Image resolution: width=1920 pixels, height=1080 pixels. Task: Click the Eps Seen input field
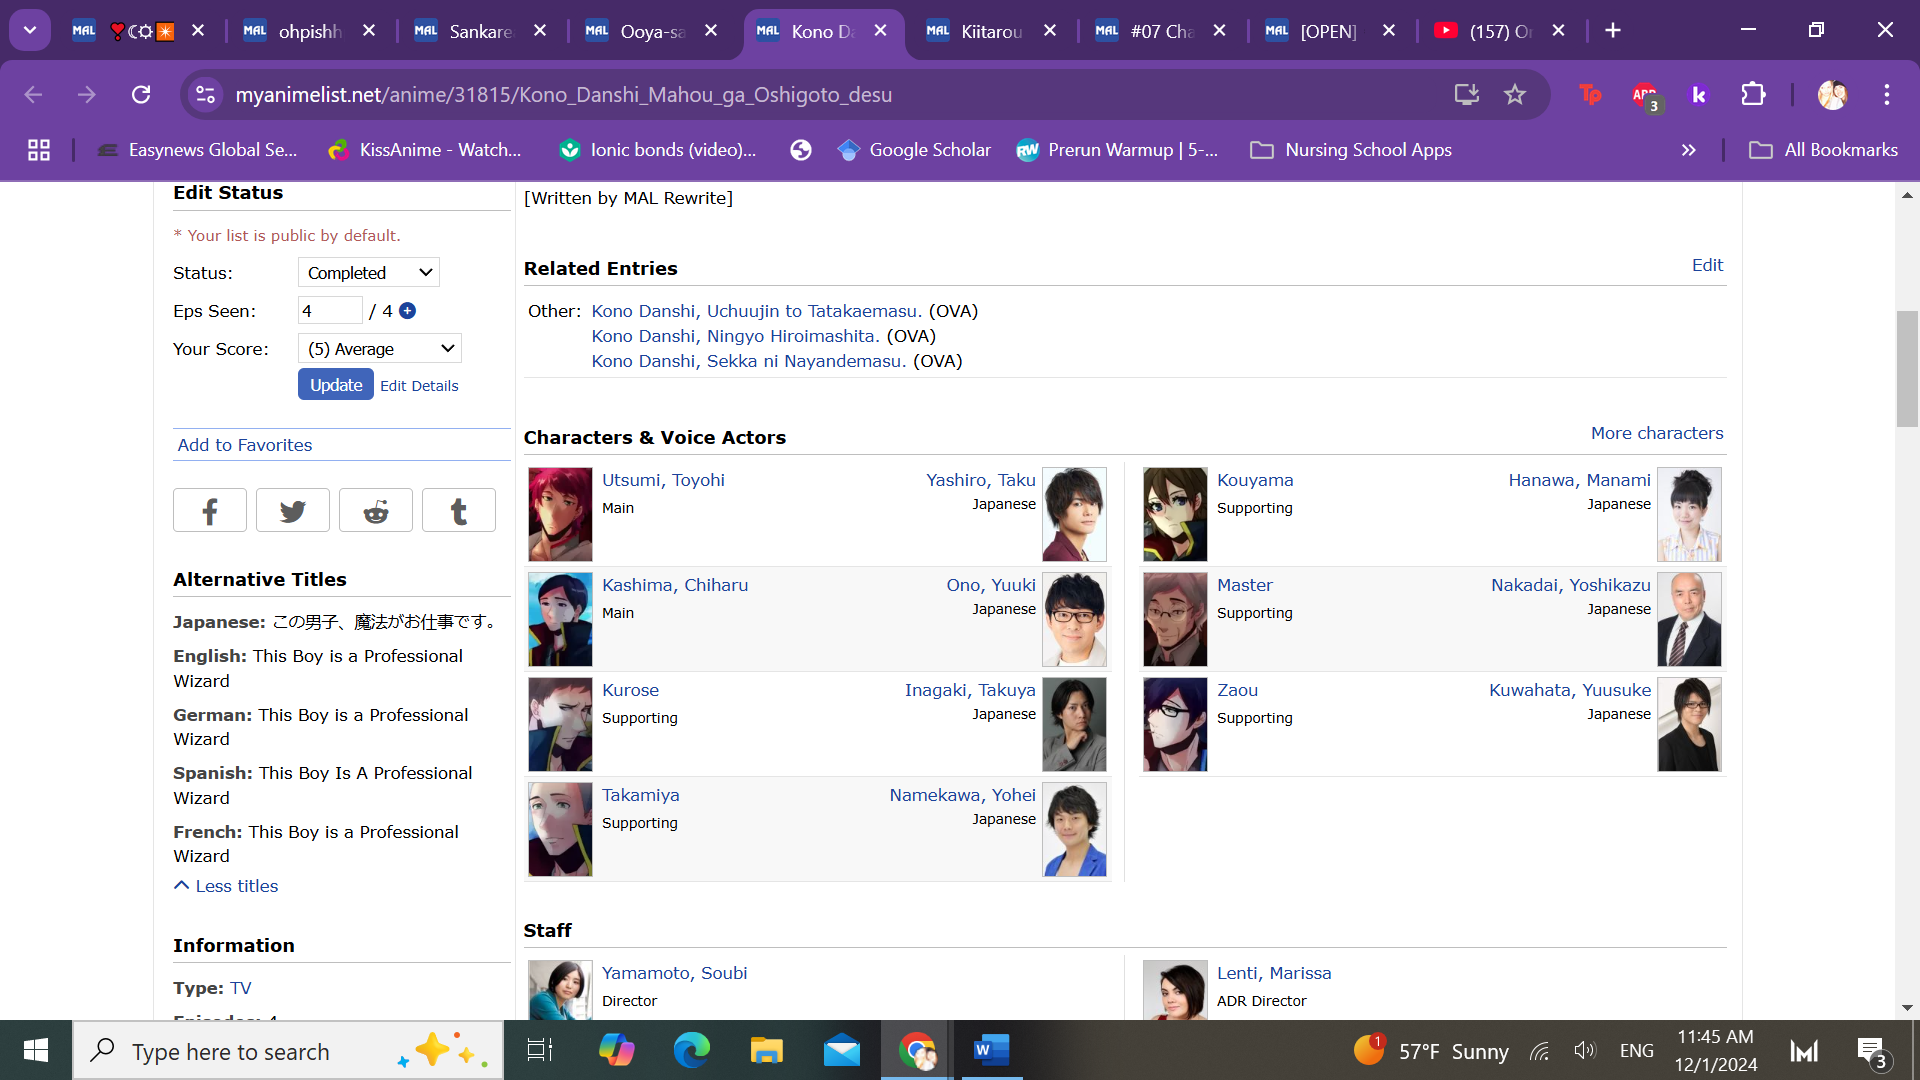pos(329,311)
